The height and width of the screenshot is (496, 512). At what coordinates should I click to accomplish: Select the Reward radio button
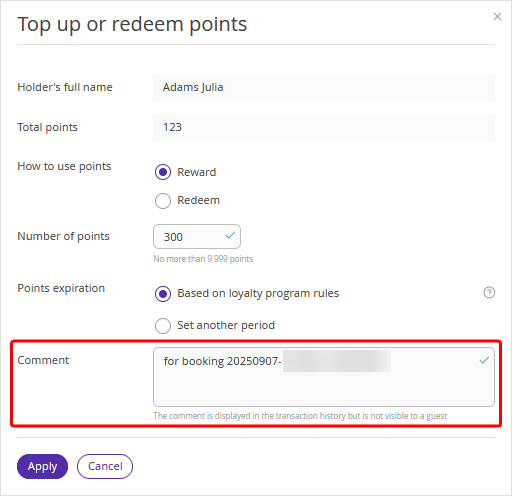click(163, 172)
